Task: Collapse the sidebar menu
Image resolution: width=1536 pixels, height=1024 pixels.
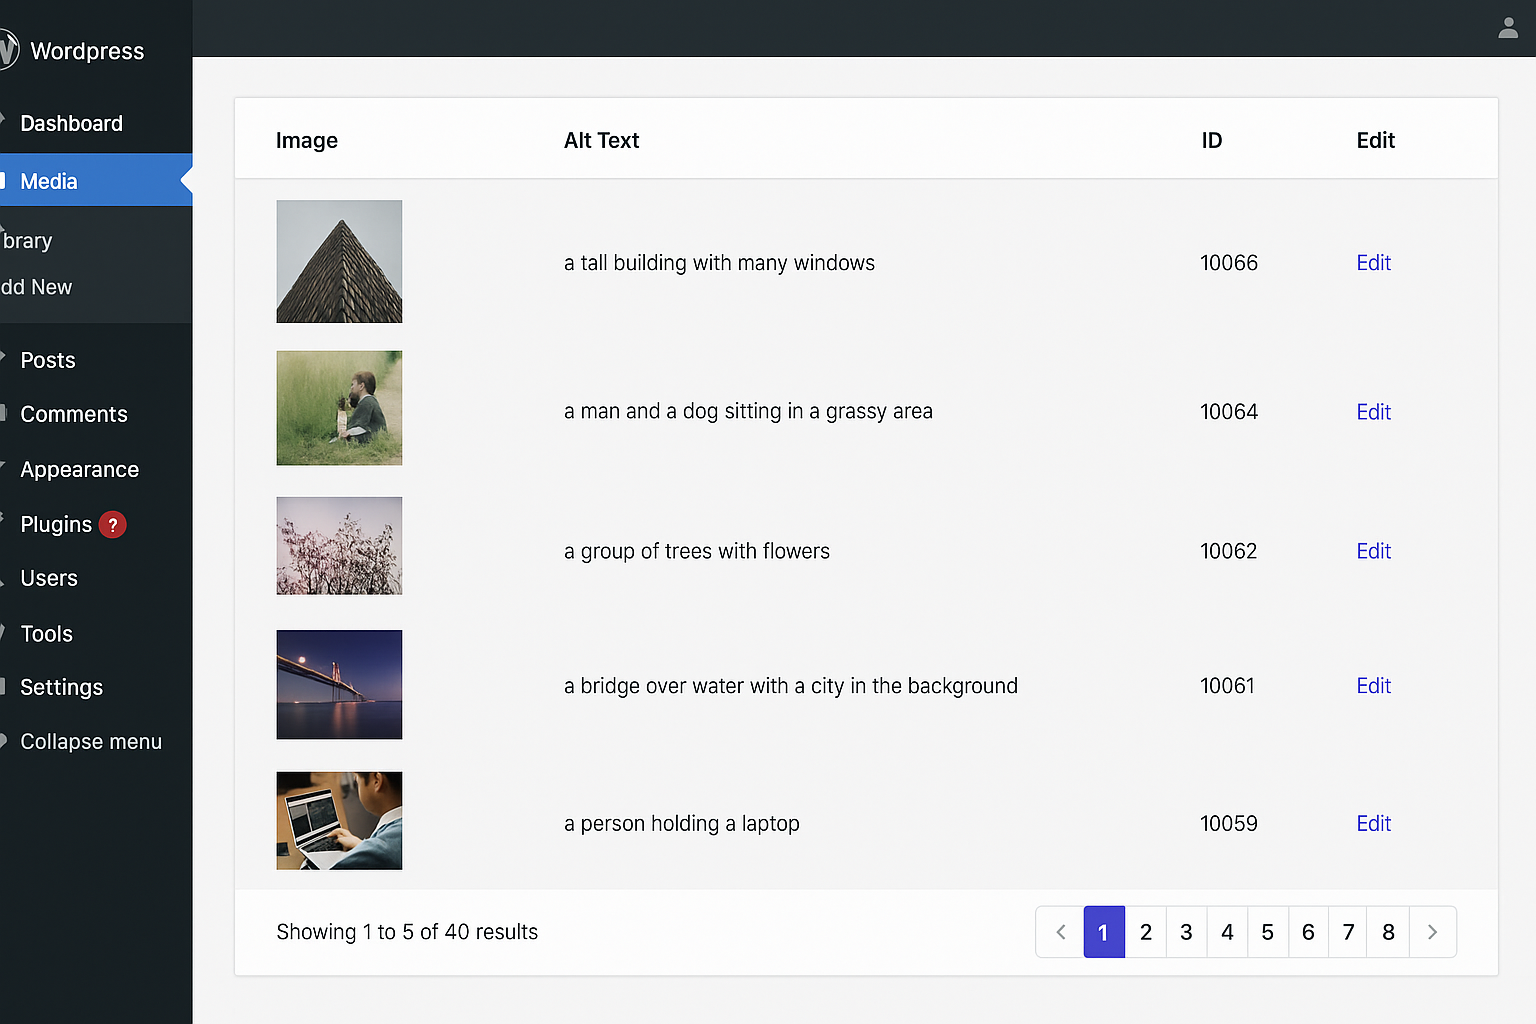Action: click(90, 742)
